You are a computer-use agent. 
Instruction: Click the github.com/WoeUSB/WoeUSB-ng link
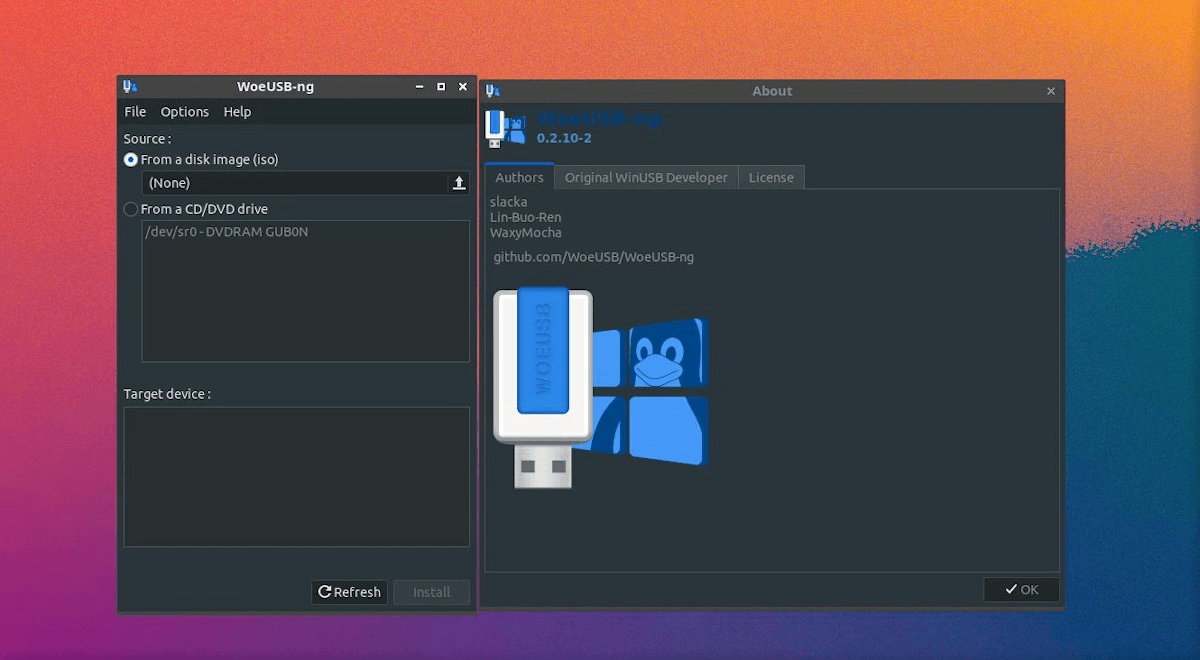click(594, 257)
